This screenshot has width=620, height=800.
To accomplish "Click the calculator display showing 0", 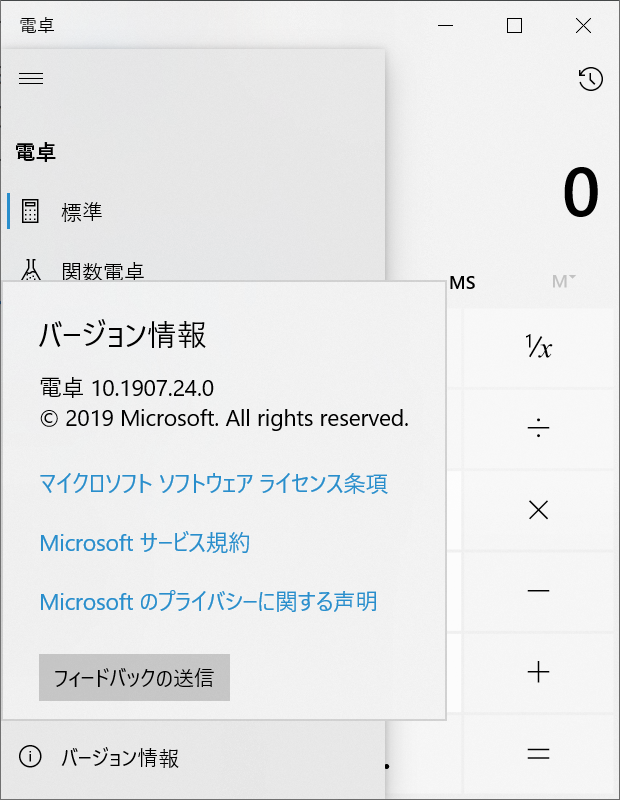I will [x=581, y=192].
